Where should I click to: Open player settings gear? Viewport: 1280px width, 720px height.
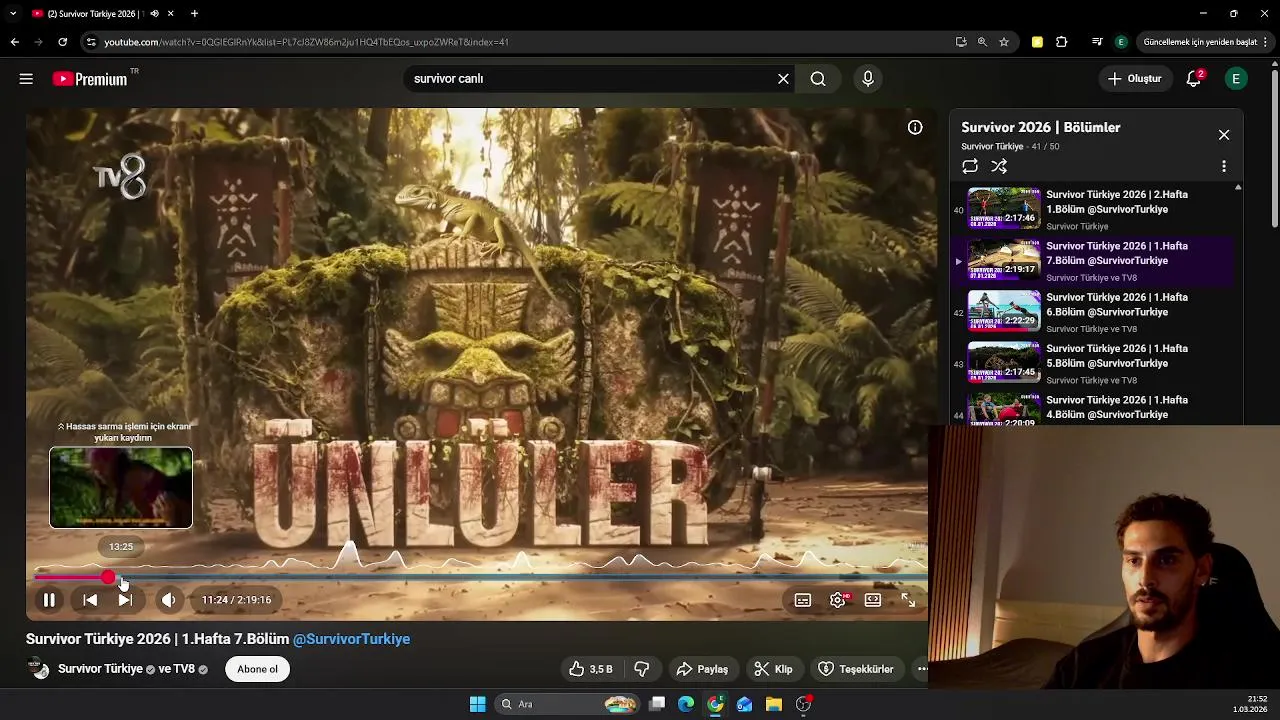[x=838, y=600]
